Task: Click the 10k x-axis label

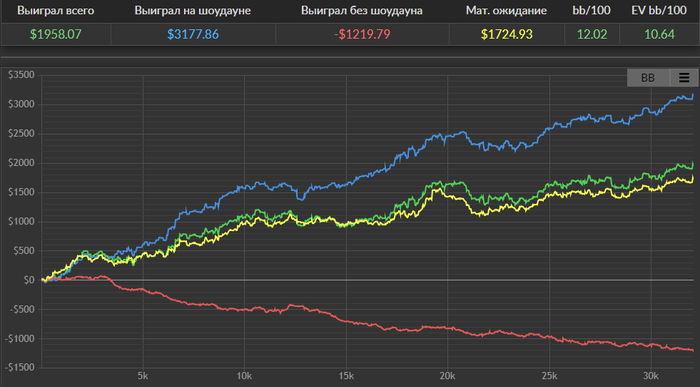Action: pyautogui.click(x=244, y=376)
